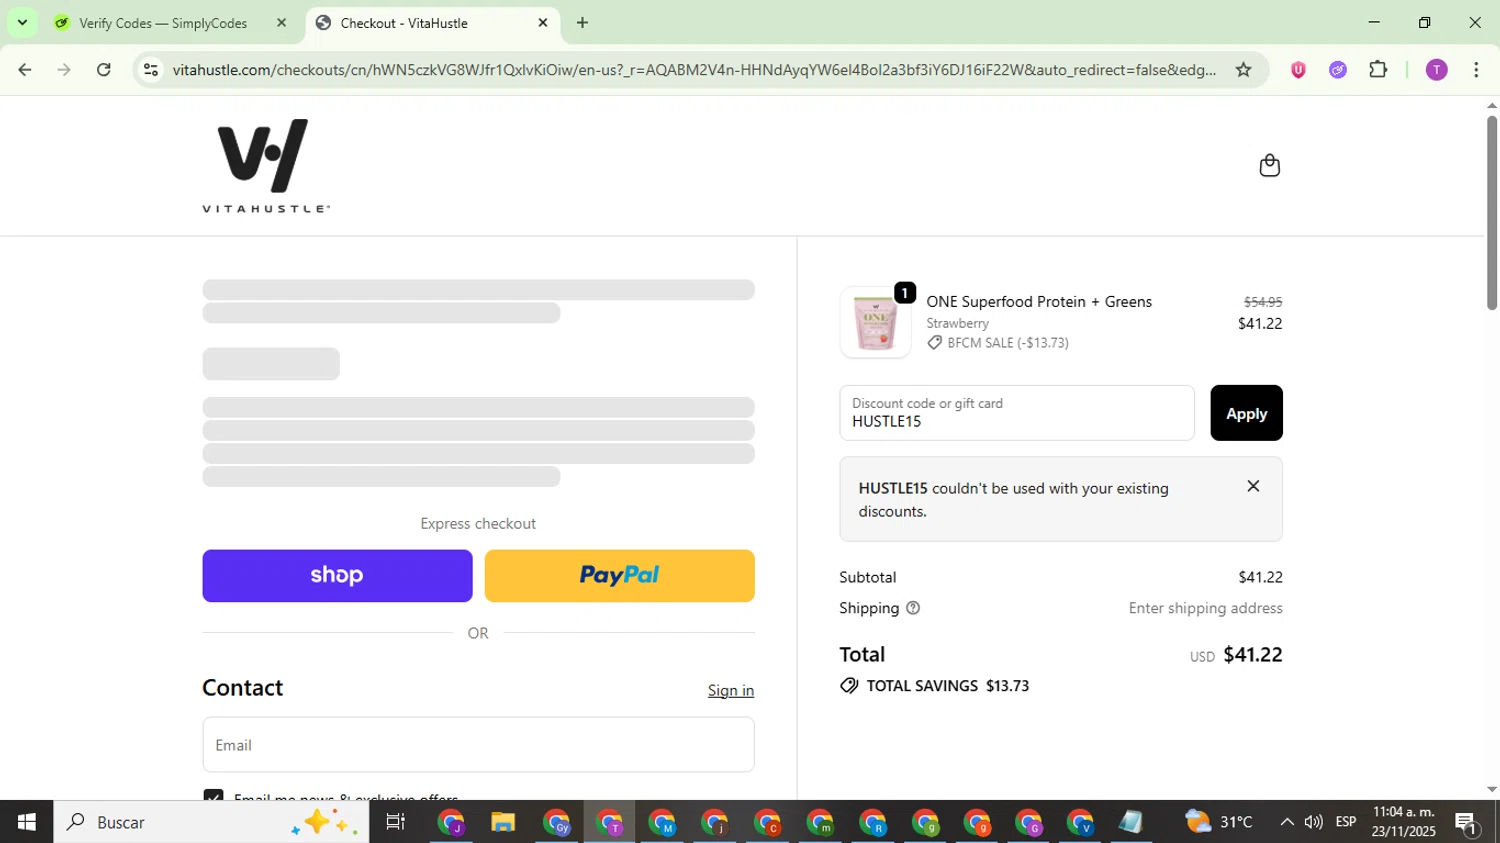Open the Extensions puzzle menu
Screen dimensions: 1500x843
pyautogui.click(x=1378, y=70)
